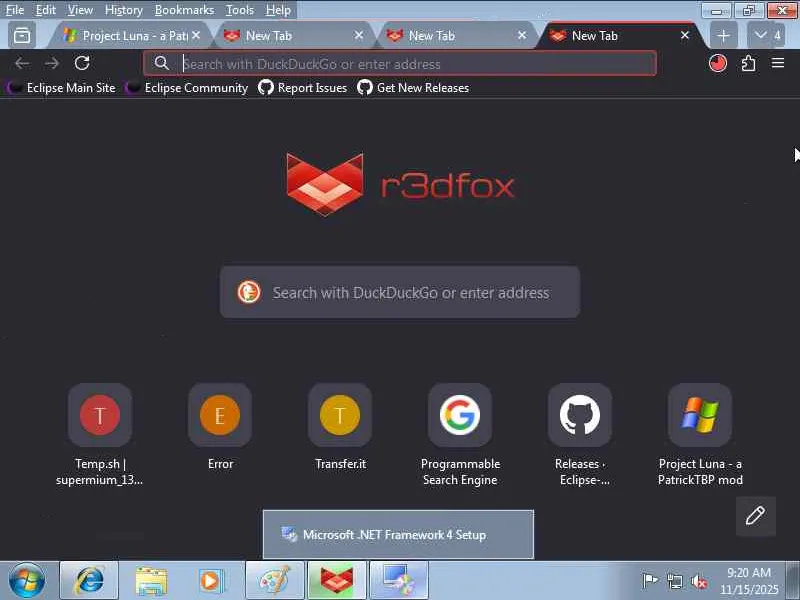
Task: Open Eclipse Main Site bookmark
Action: 61,88
